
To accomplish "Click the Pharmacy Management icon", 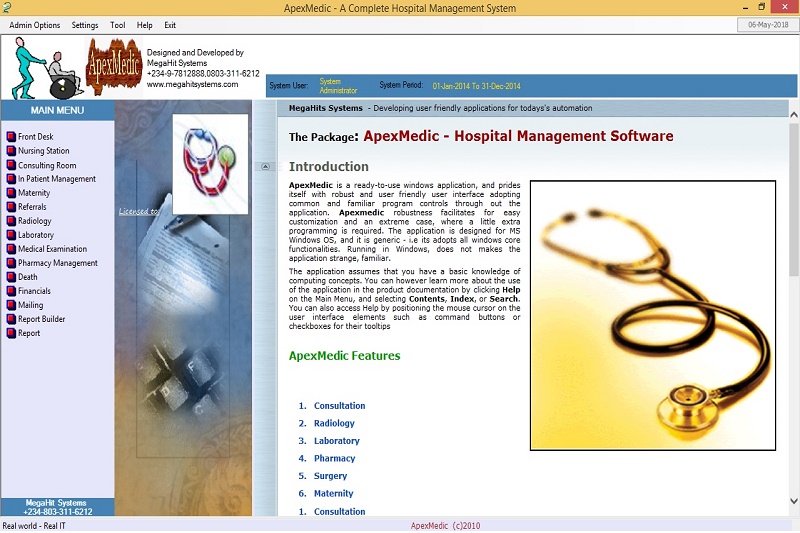I will tap(11, 263).
